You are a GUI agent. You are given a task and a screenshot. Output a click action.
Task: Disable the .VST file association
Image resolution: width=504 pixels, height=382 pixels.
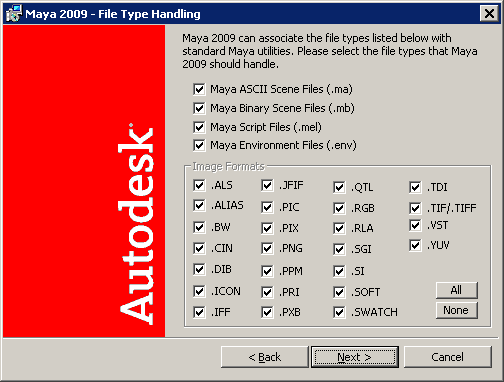coord(415,226)
